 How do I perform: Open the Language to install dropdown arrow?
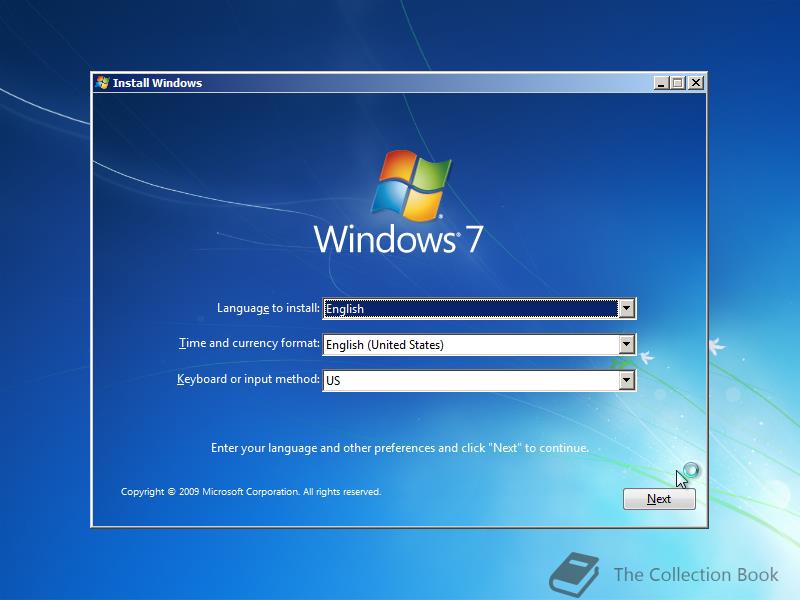[627, 309]
